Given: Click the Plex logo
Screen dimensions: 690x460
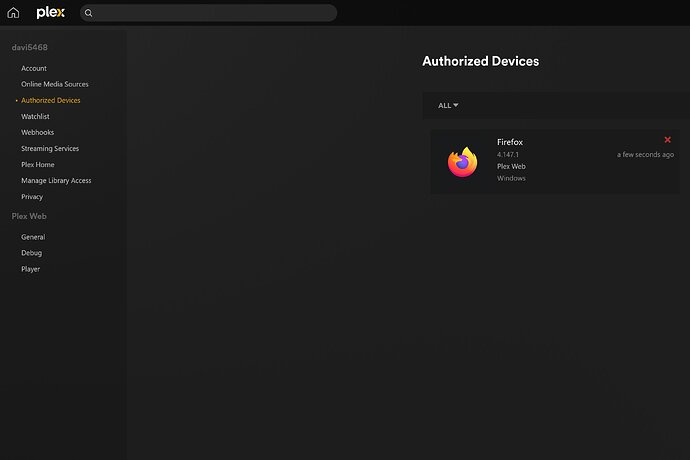Looking at the screenshot, I should pos(50,12).
